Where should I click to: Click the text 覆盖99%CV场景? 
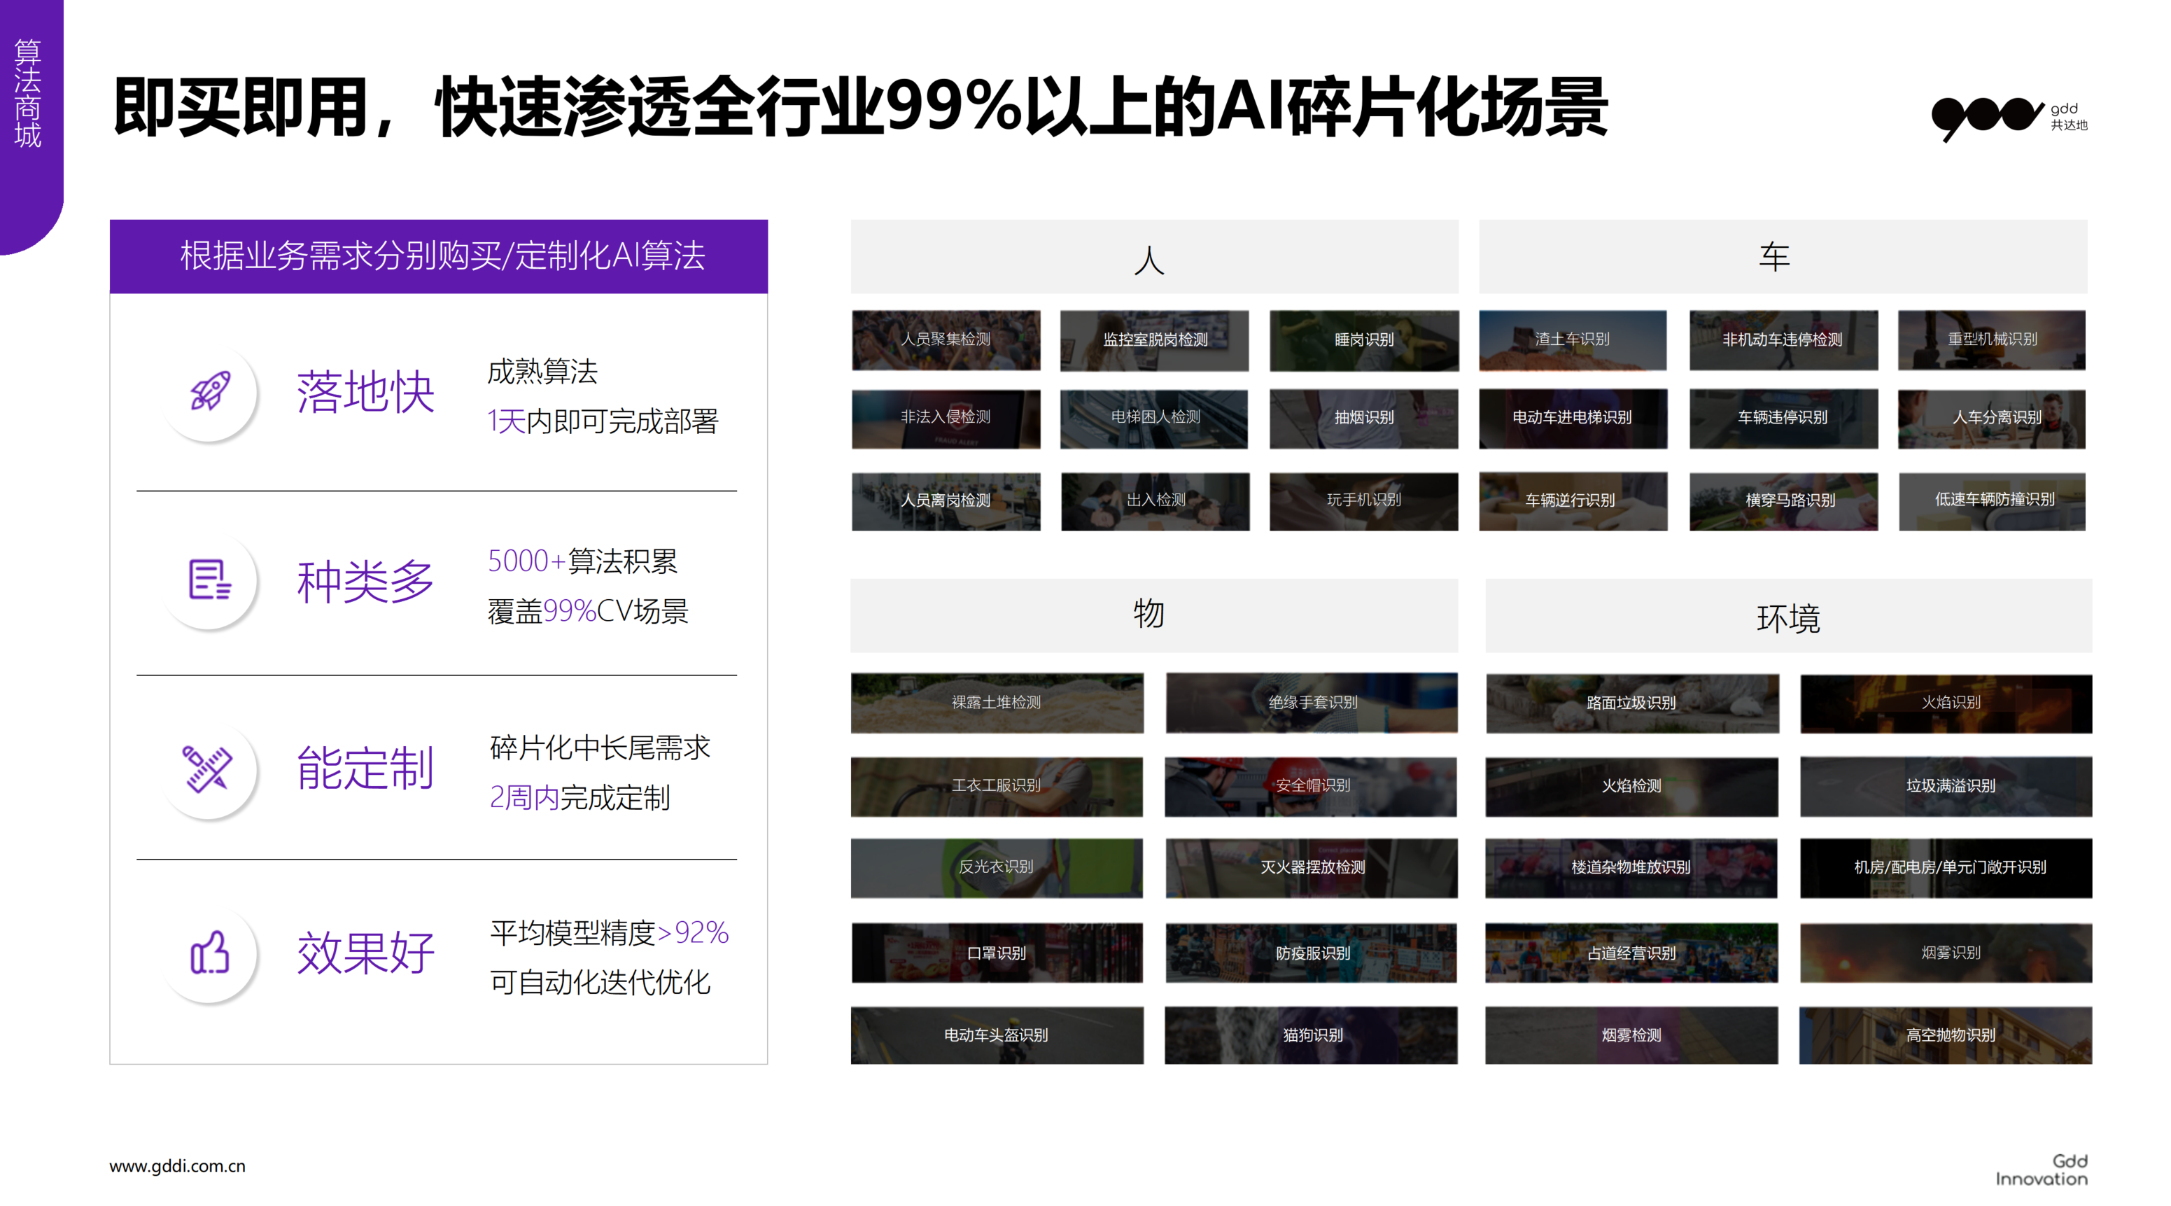point(588,611)
